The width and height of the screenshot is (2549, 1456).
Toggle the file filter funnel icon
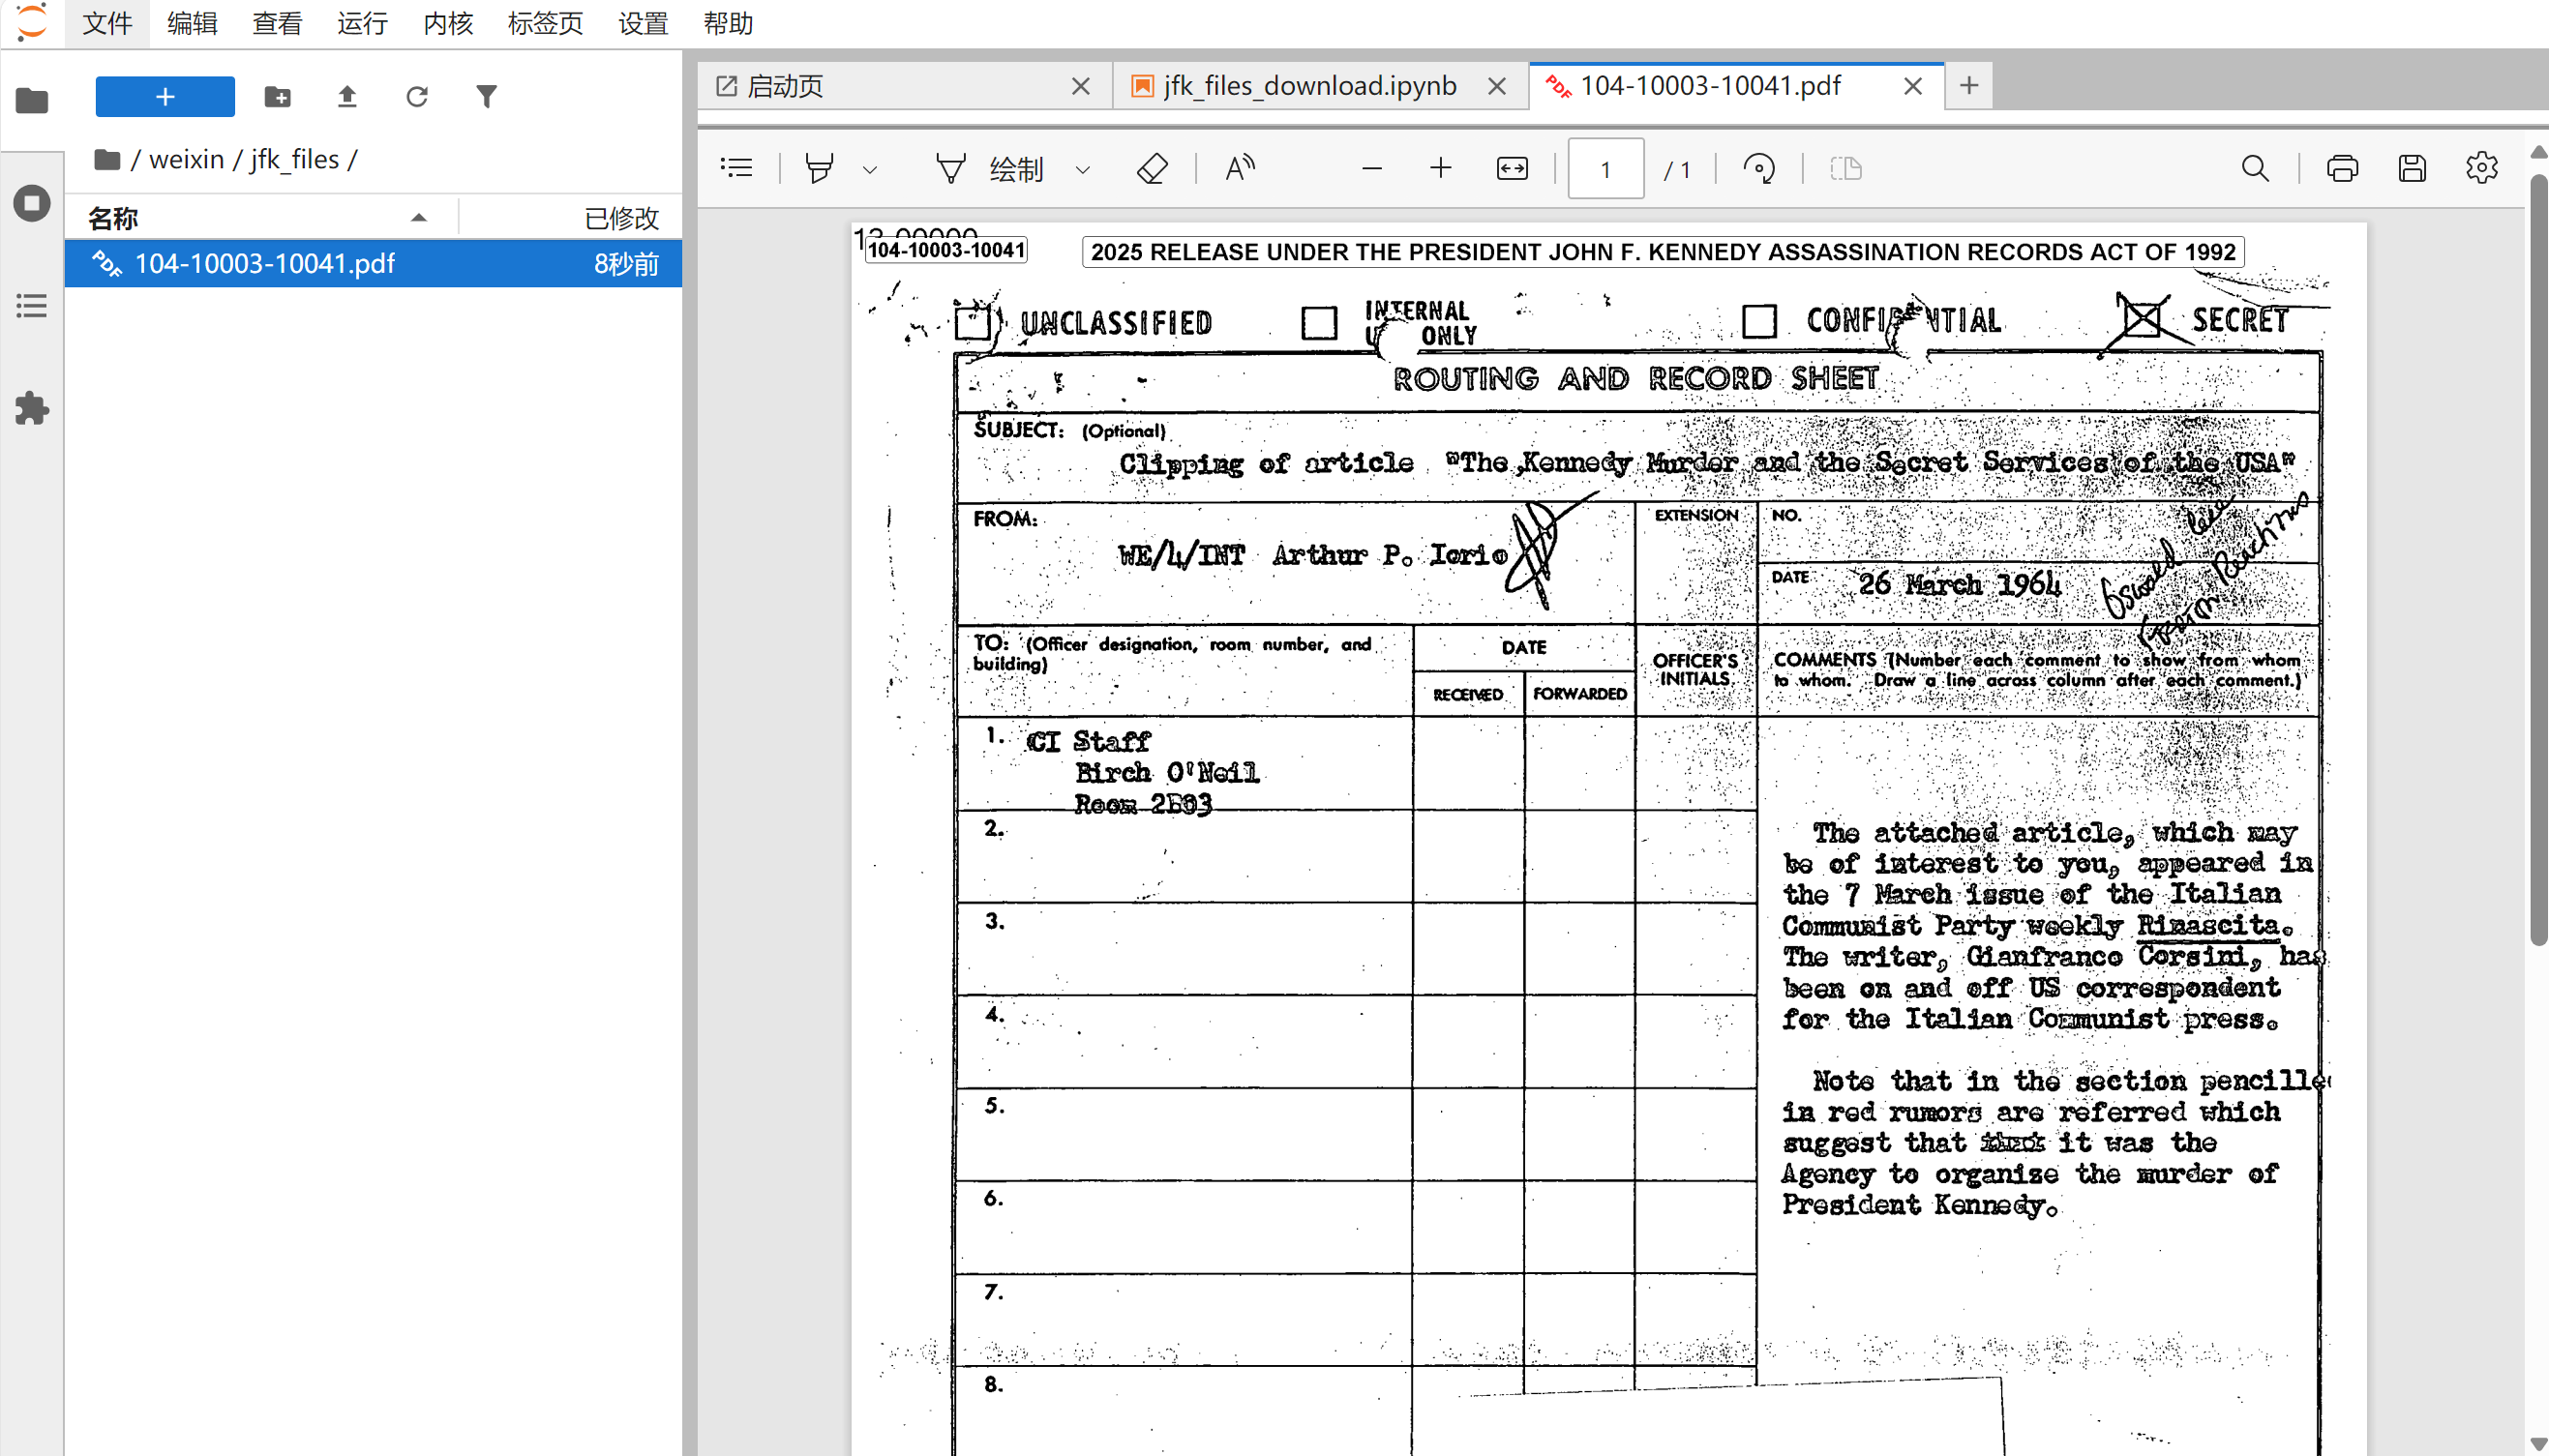pyautogui.click(x=486, y=97)
